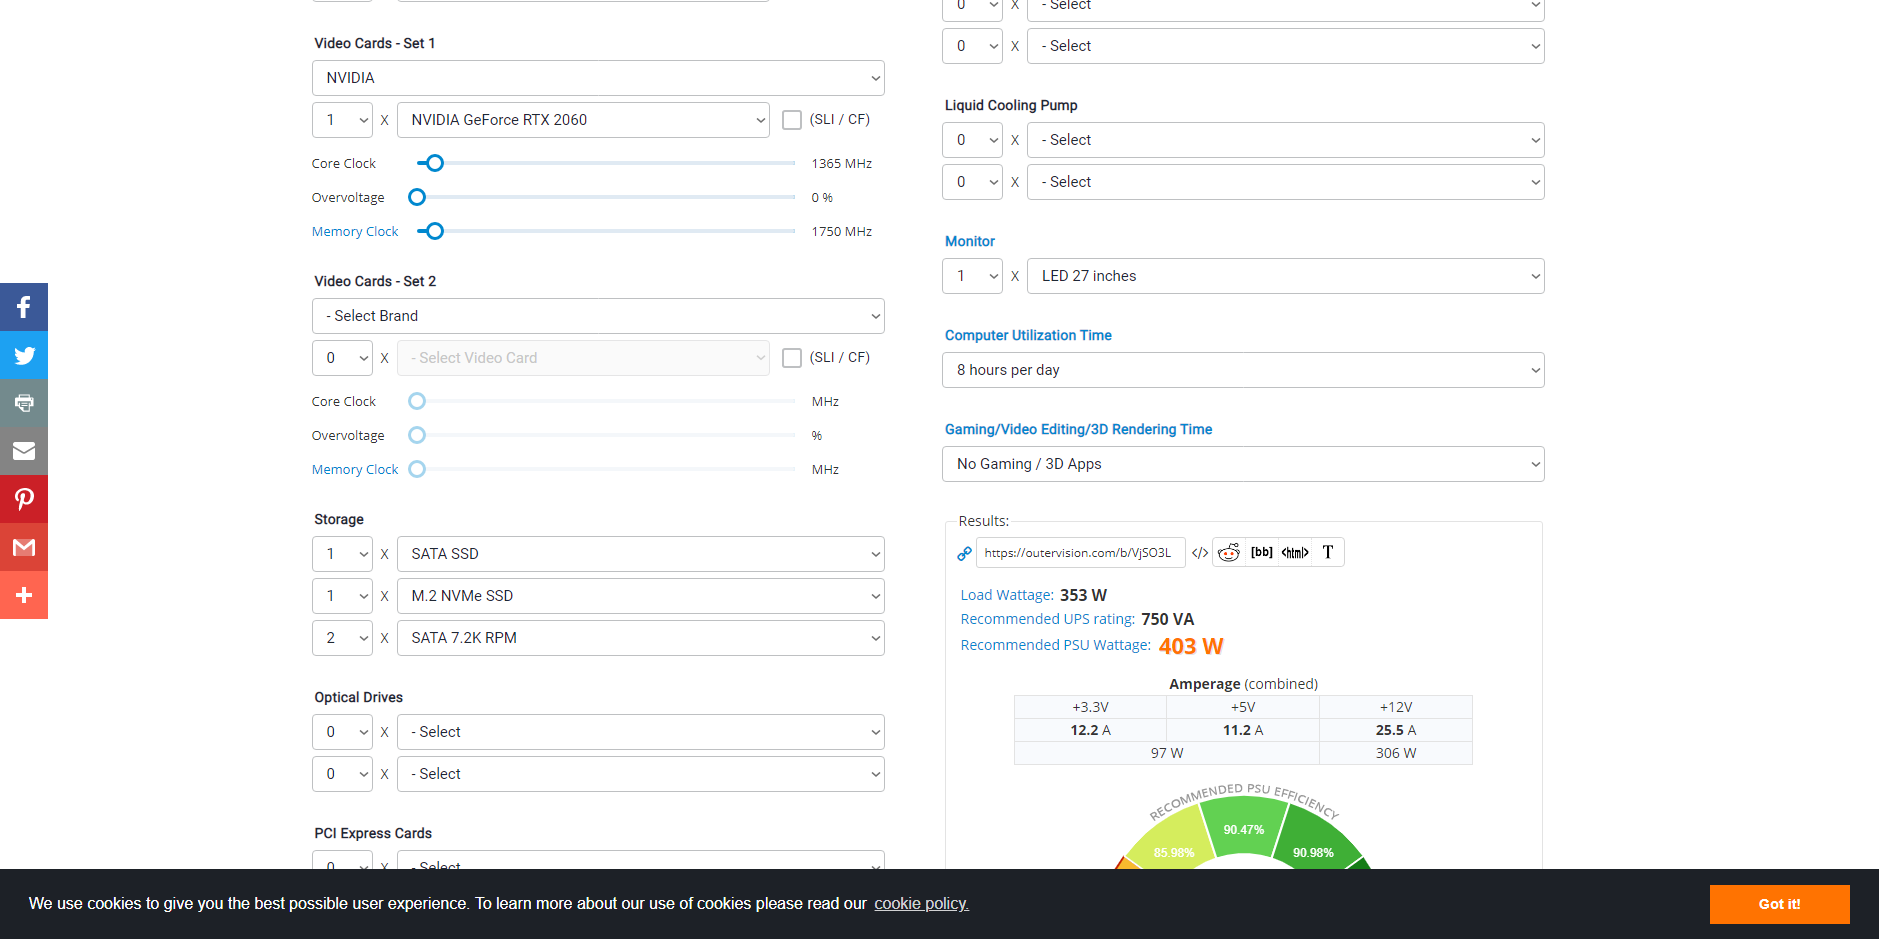Image resolution: width=1879 pixels, height=939 pixels.
Task: Click the email envelope sidebar icon
Action: coord(24,451)
